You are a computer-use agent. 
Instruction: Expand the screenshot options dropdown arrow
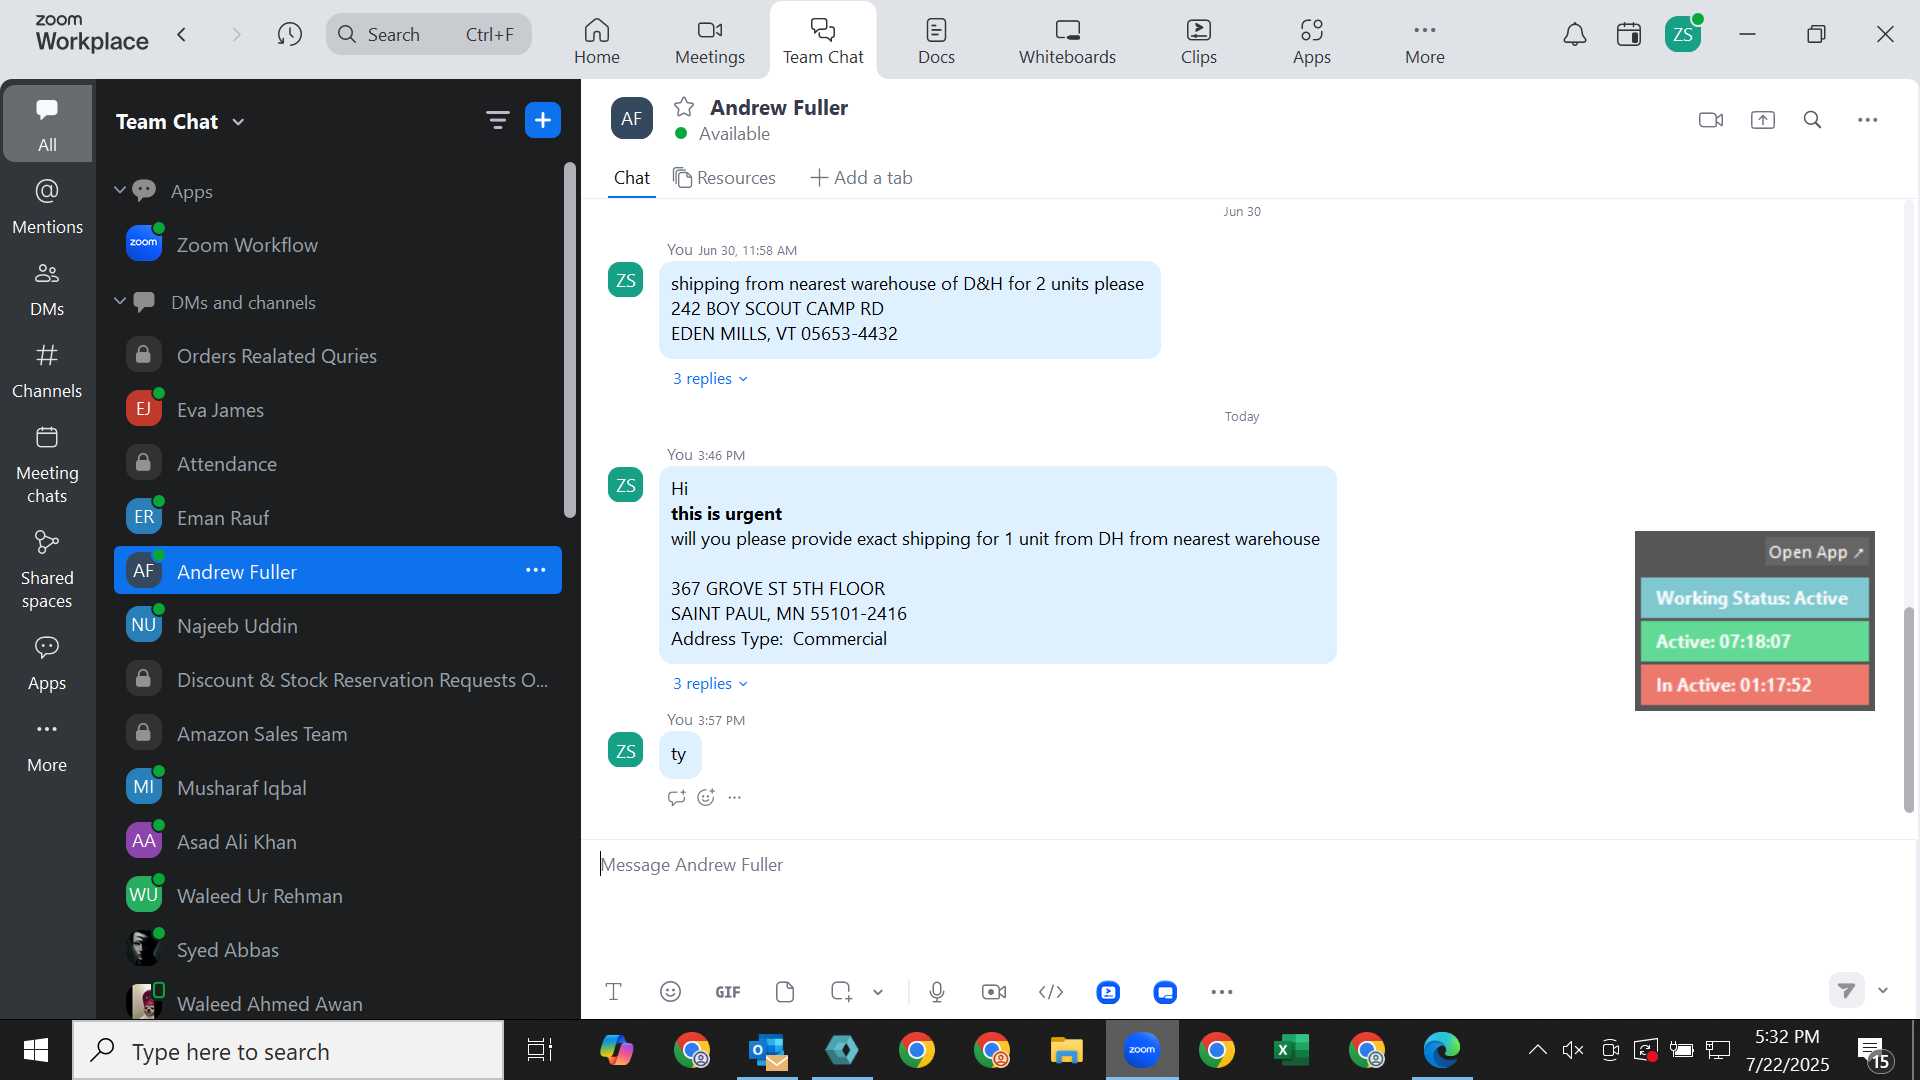878,993
